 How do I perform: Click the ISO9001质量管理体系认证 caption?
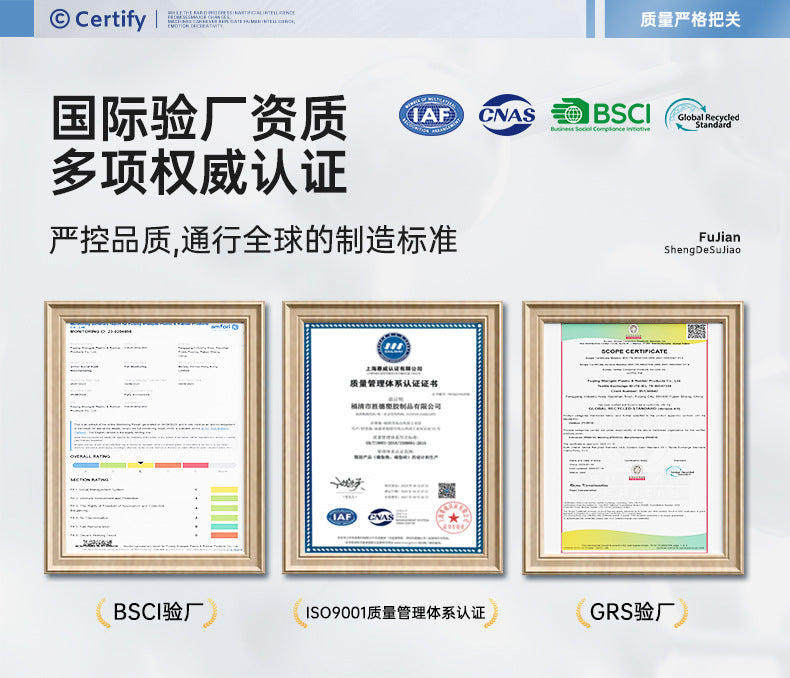click(x=396, y=613)
